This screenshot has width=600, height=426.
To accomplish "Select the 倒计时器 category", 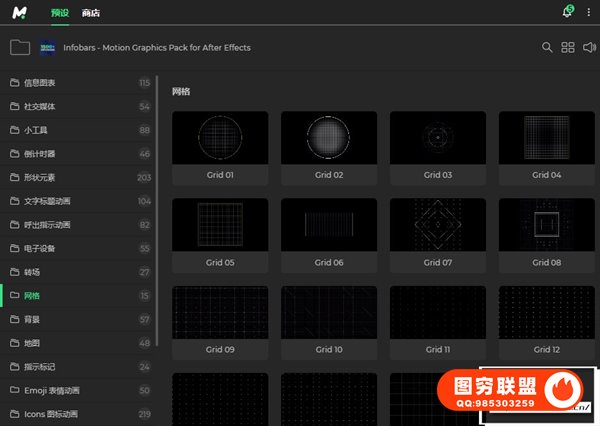I will 41,154.
